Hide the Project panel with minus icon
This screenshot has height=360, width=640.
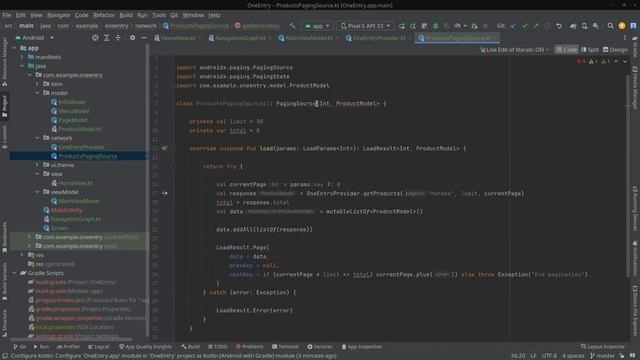pos(144,38)
